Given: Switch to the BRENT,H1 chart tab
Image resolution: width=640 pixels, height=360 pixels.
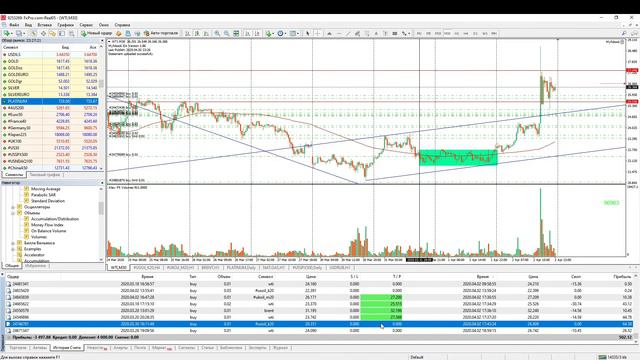Looking at the screenshot, I should coord(211,268).
